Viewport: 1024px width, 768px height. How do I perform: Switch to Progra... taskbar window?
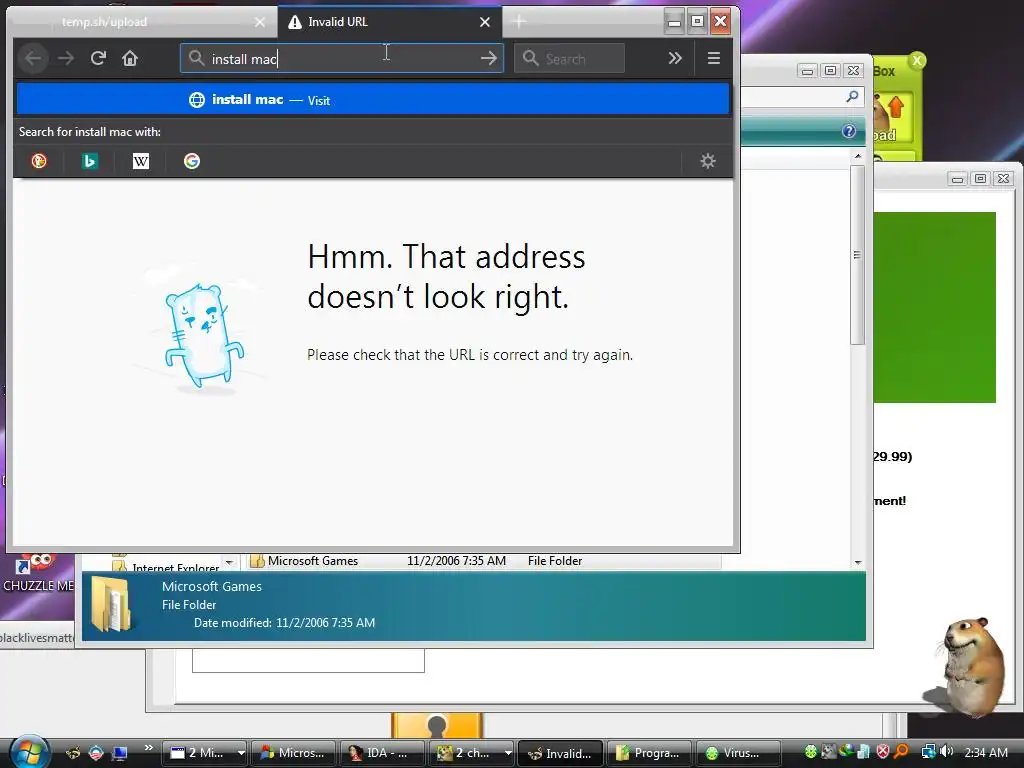(648, 753)
